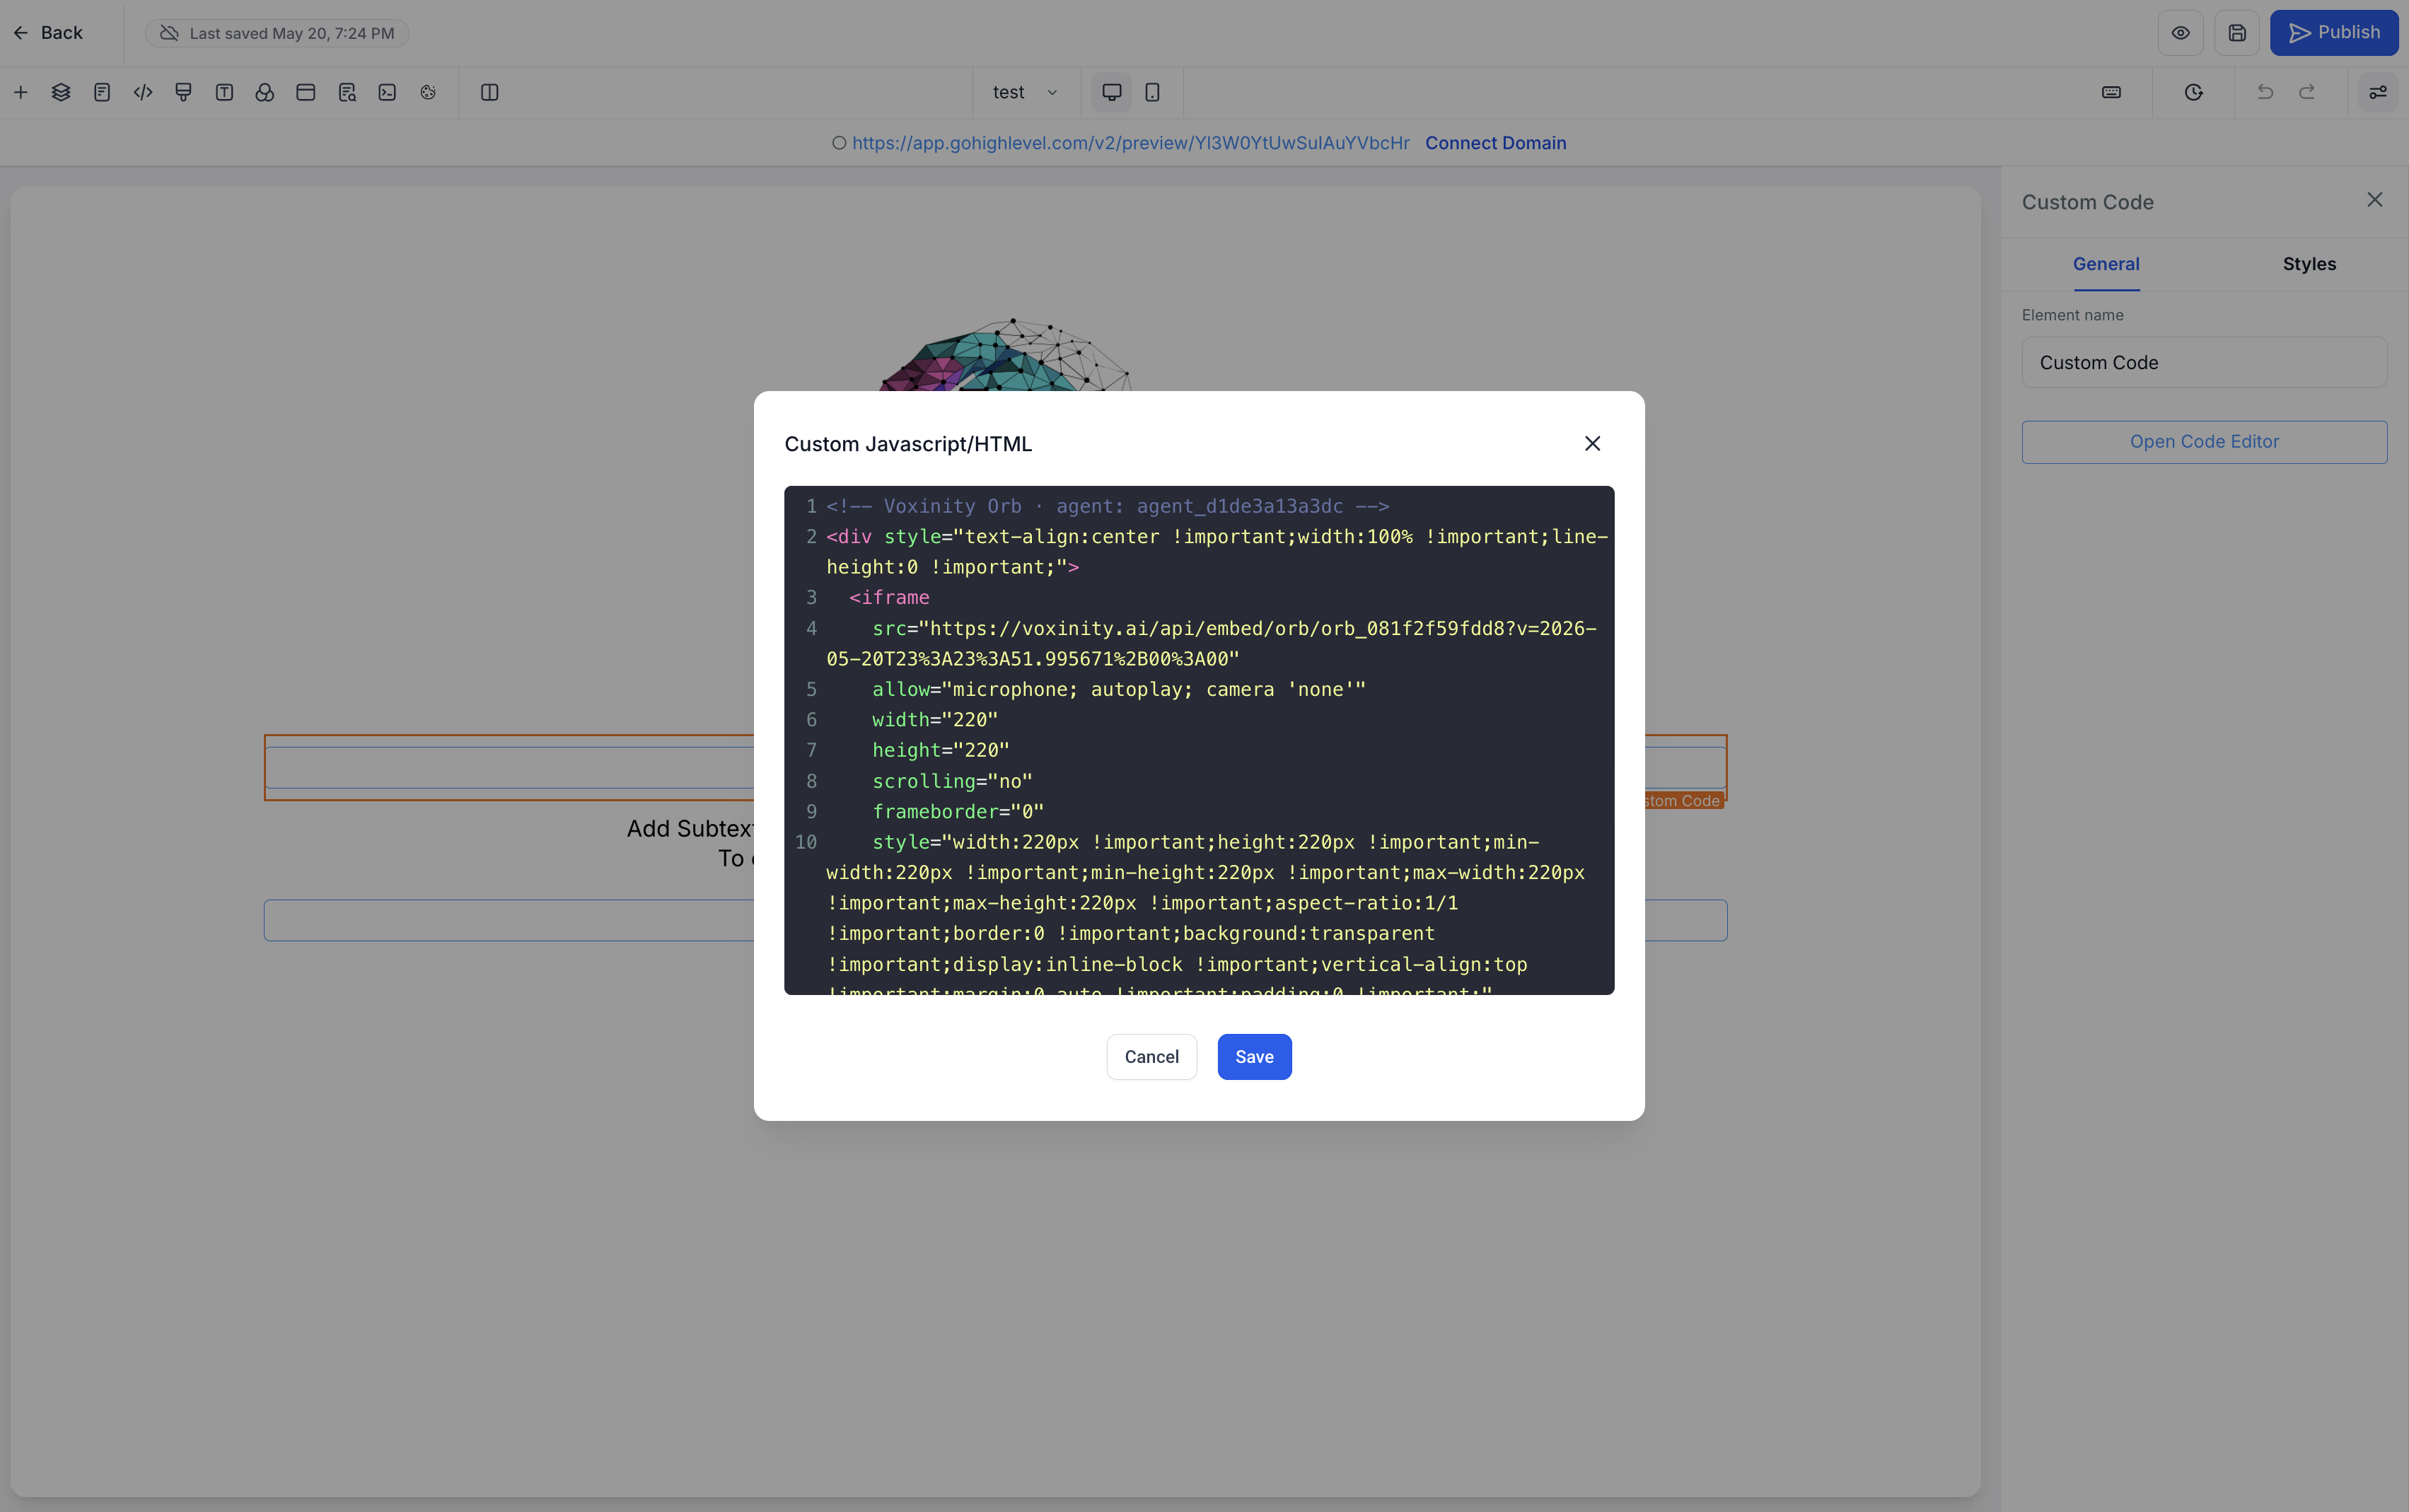2409x1512 pixels.
Task: Open the page document icon in toolbar
Action: click(x=102, y=92)
